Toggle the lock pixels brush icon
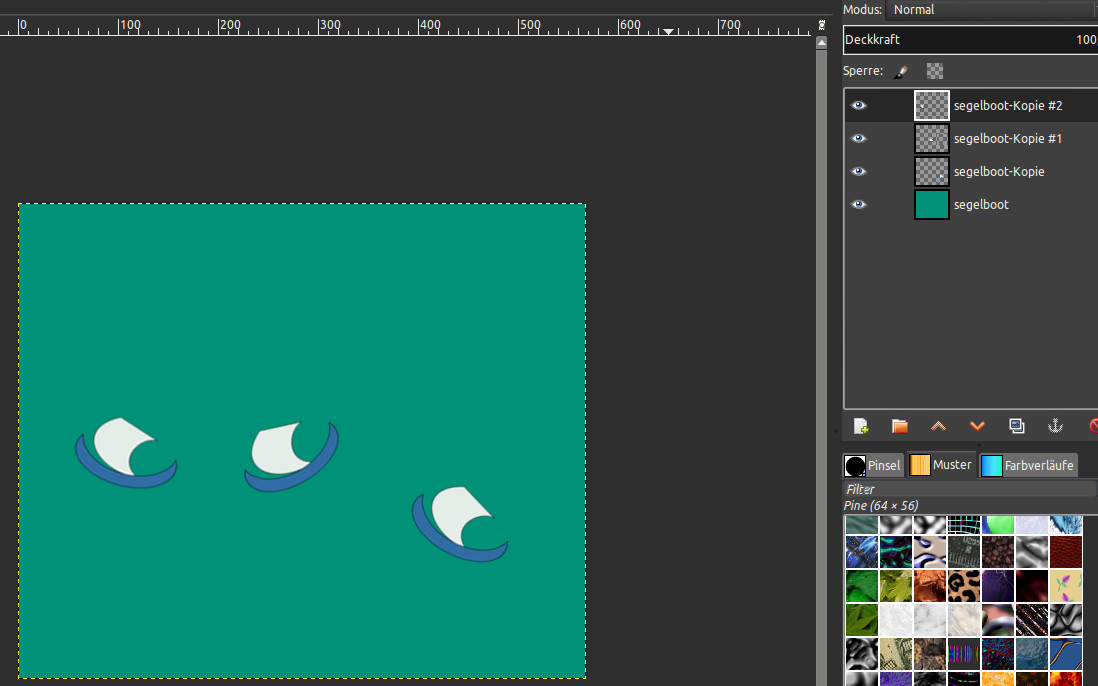 (x=901, y=72)
